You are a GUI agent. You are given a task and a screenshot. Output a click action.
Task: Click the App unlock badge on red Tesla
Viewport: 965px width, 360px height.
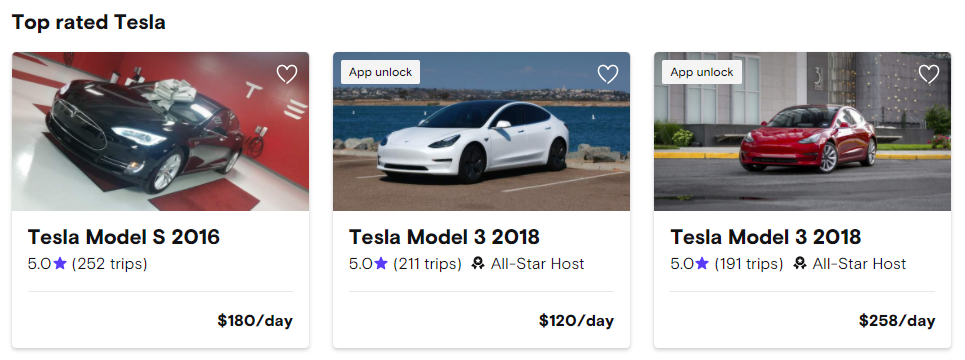(702, 72)
